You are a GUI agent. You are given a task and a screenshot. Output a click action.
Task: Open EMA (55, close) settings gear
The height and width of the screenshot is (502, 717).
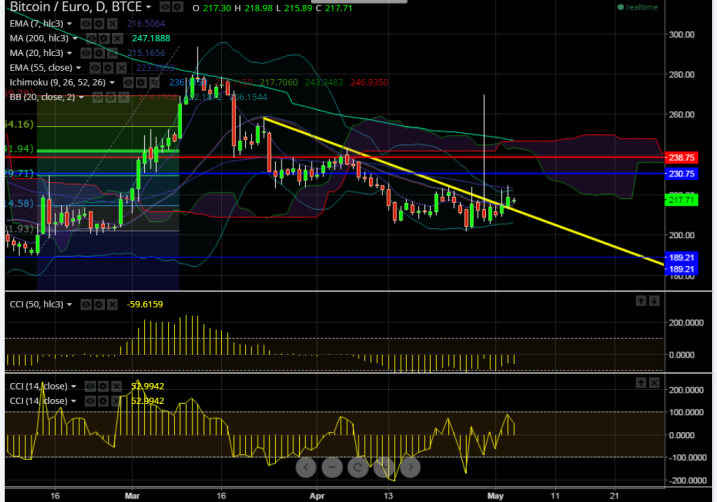point(108,68)
